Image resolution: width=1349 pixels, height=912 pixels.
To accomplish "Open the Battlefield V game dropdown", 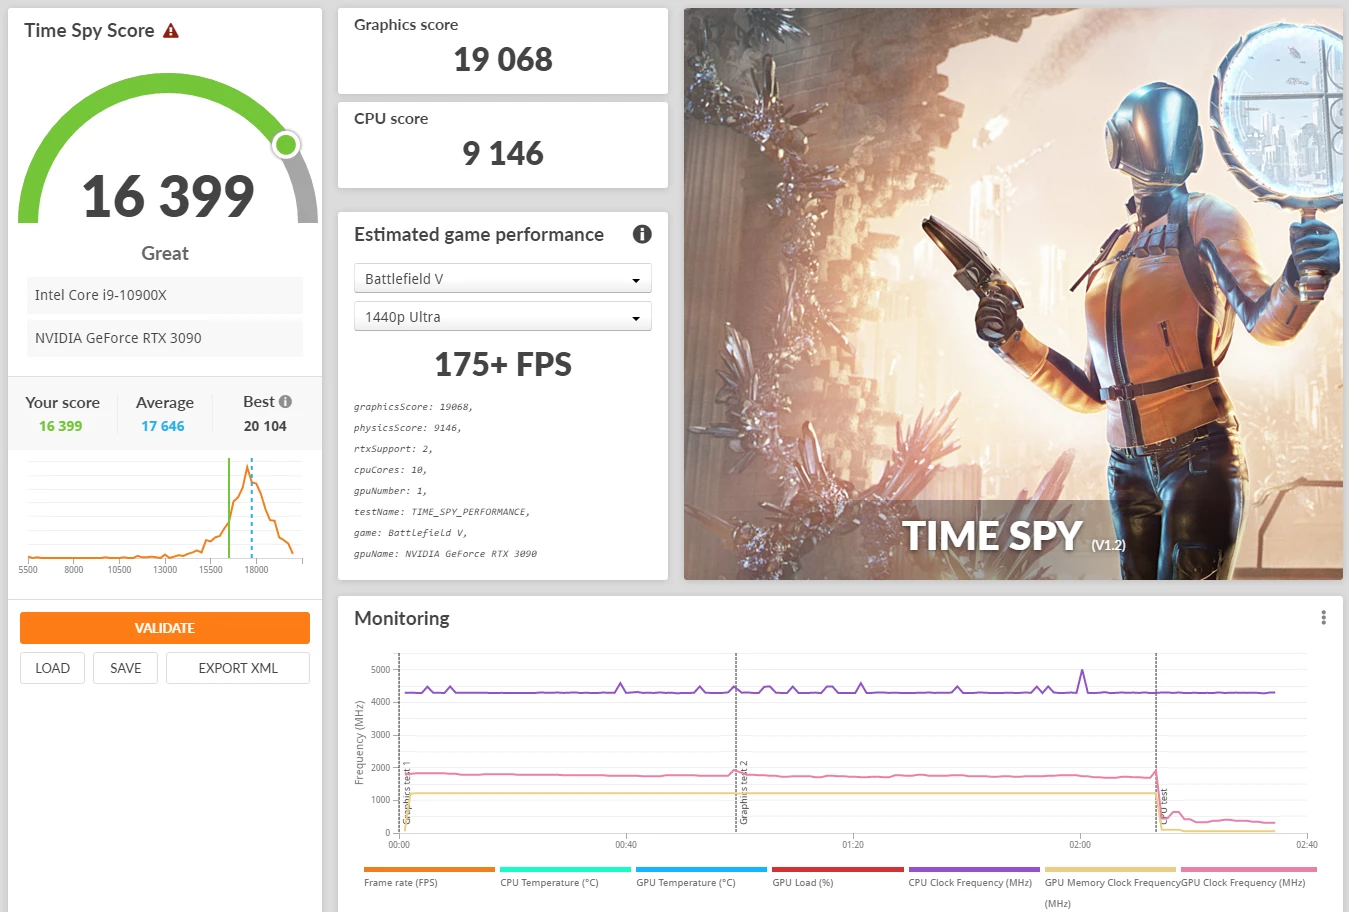I will 503,278.
